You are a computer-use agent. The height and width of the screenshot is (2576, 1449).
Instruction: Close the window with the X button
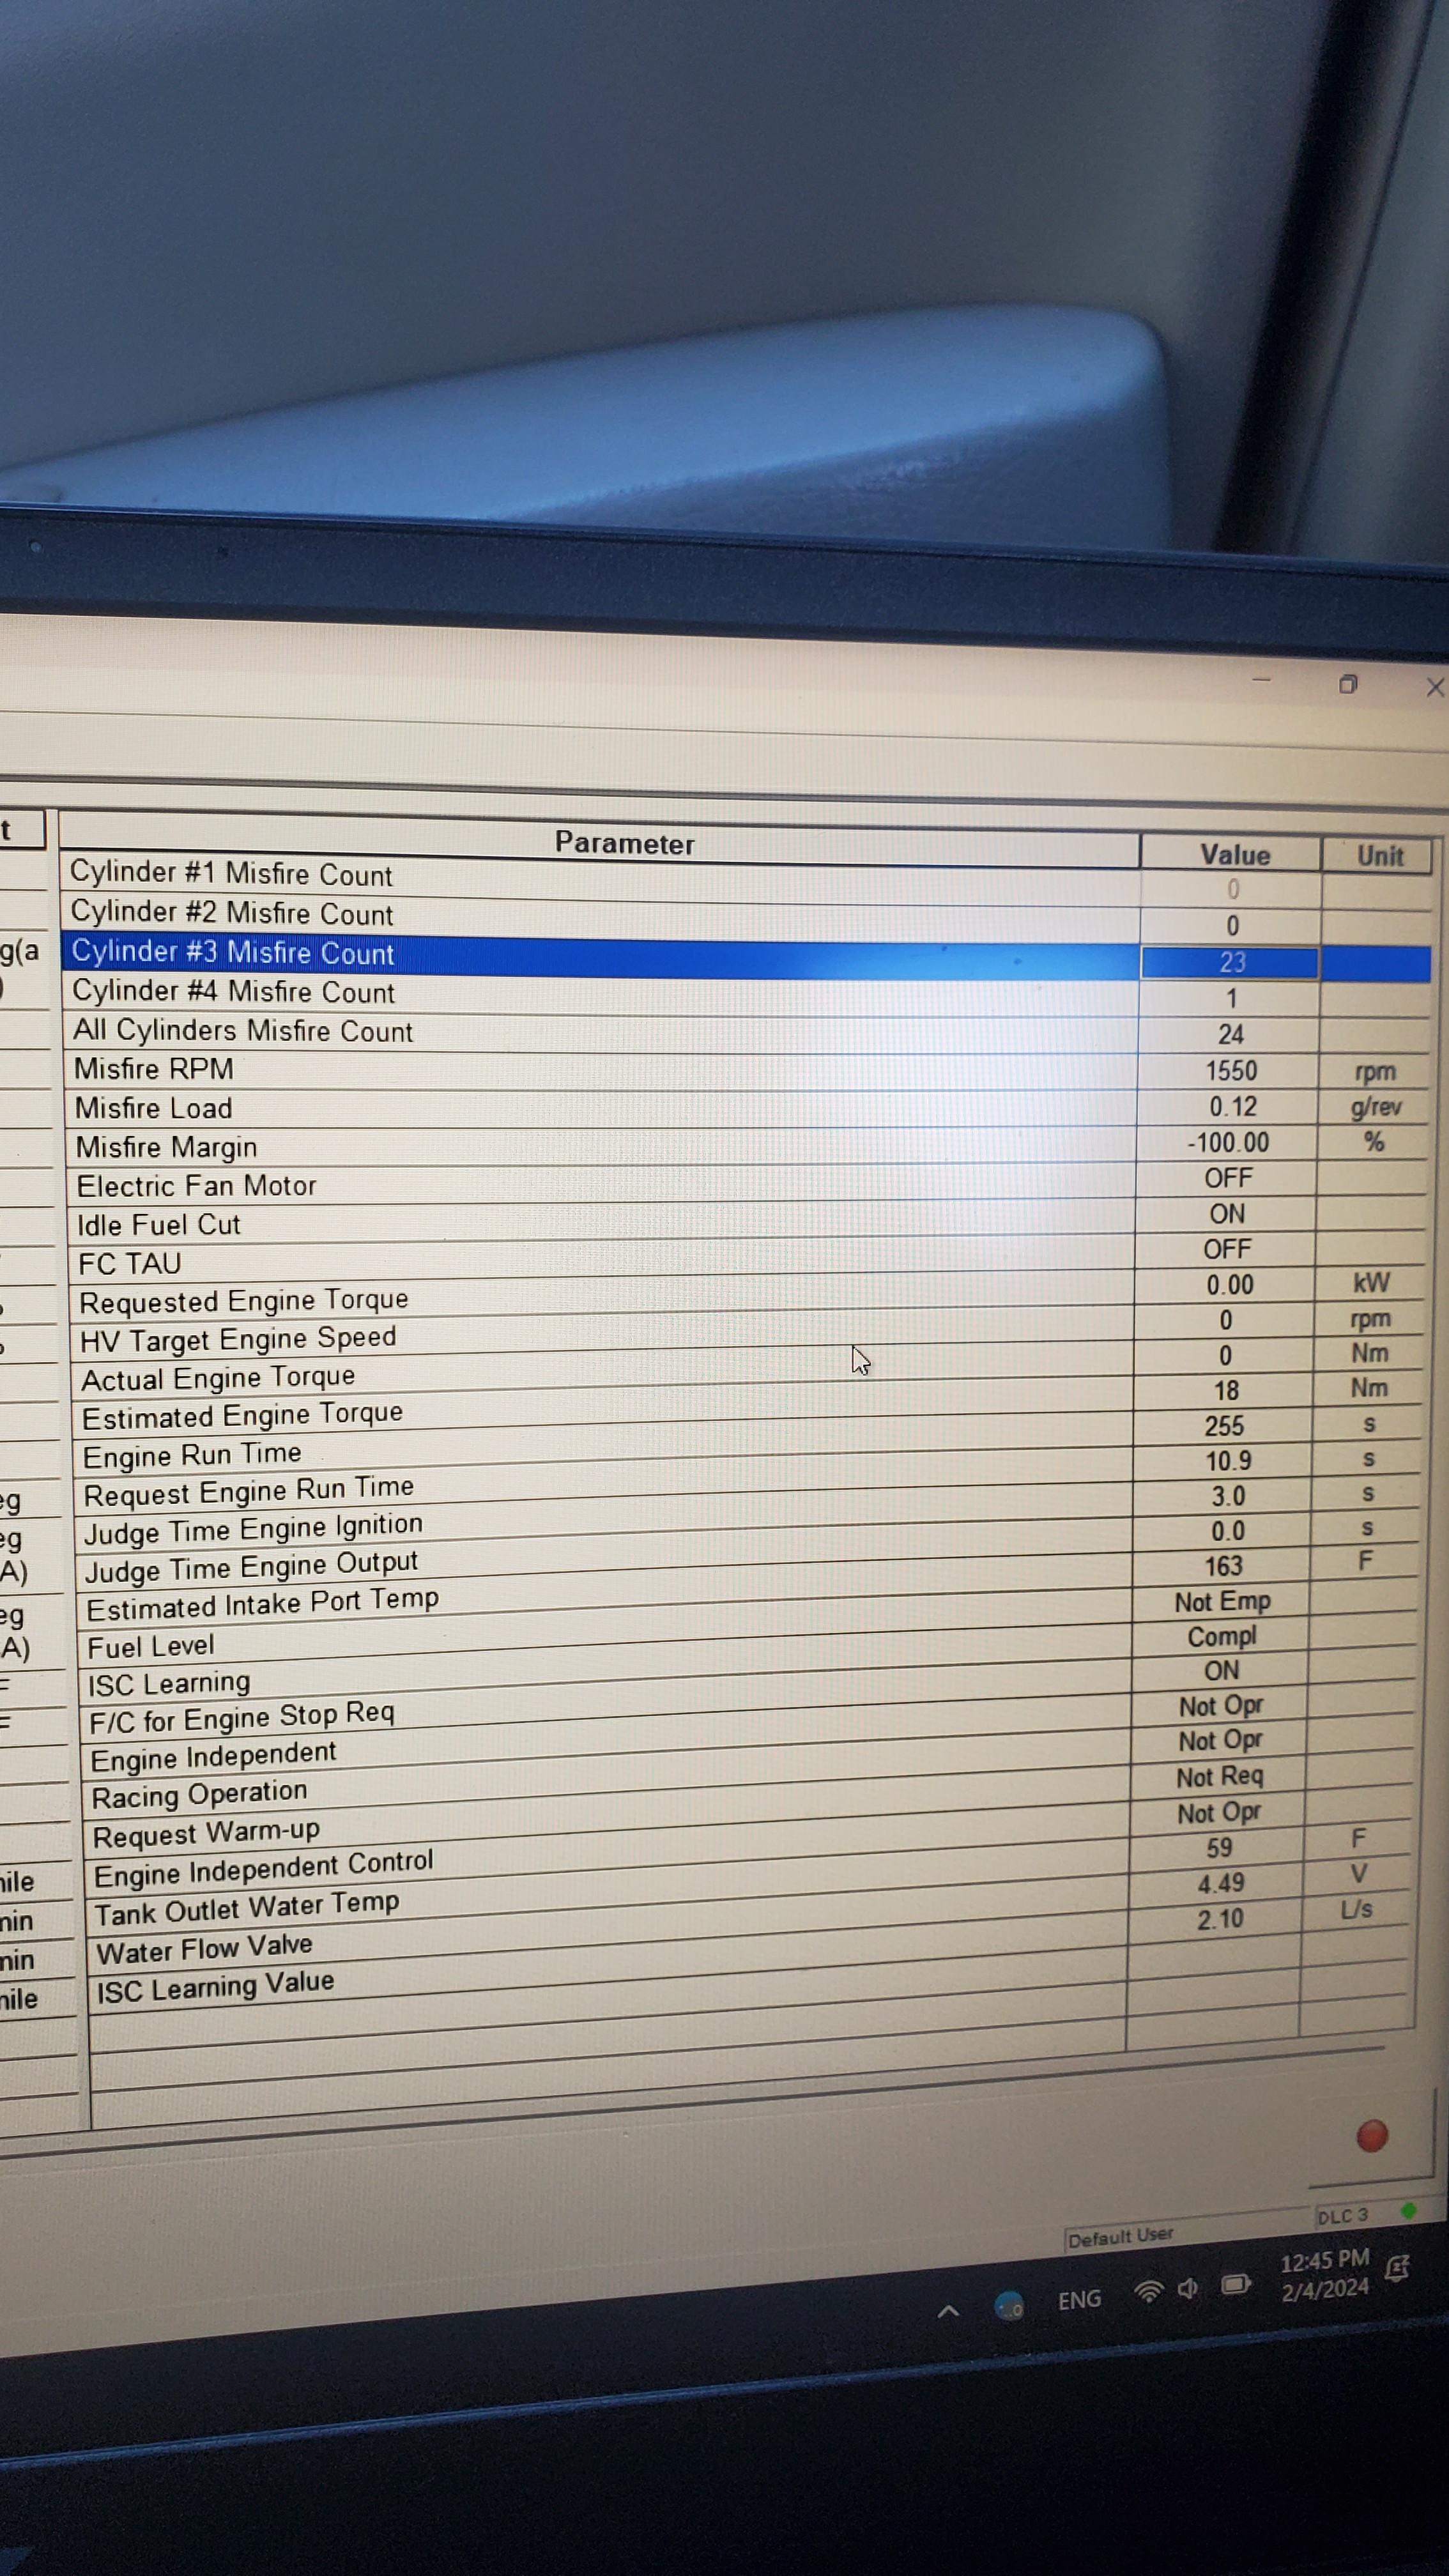tap(1435, 687)
